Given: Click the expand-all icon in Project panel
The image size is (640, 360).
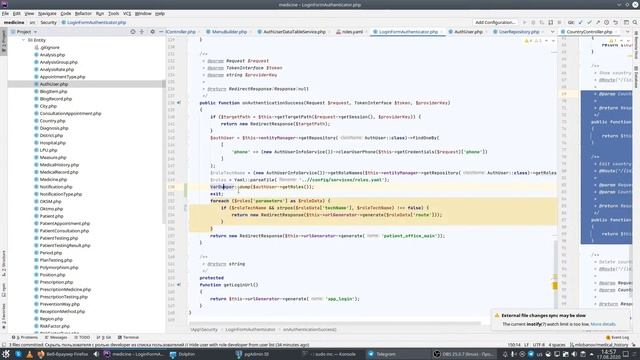Looking at the screenshot, I should pos(142,31).
